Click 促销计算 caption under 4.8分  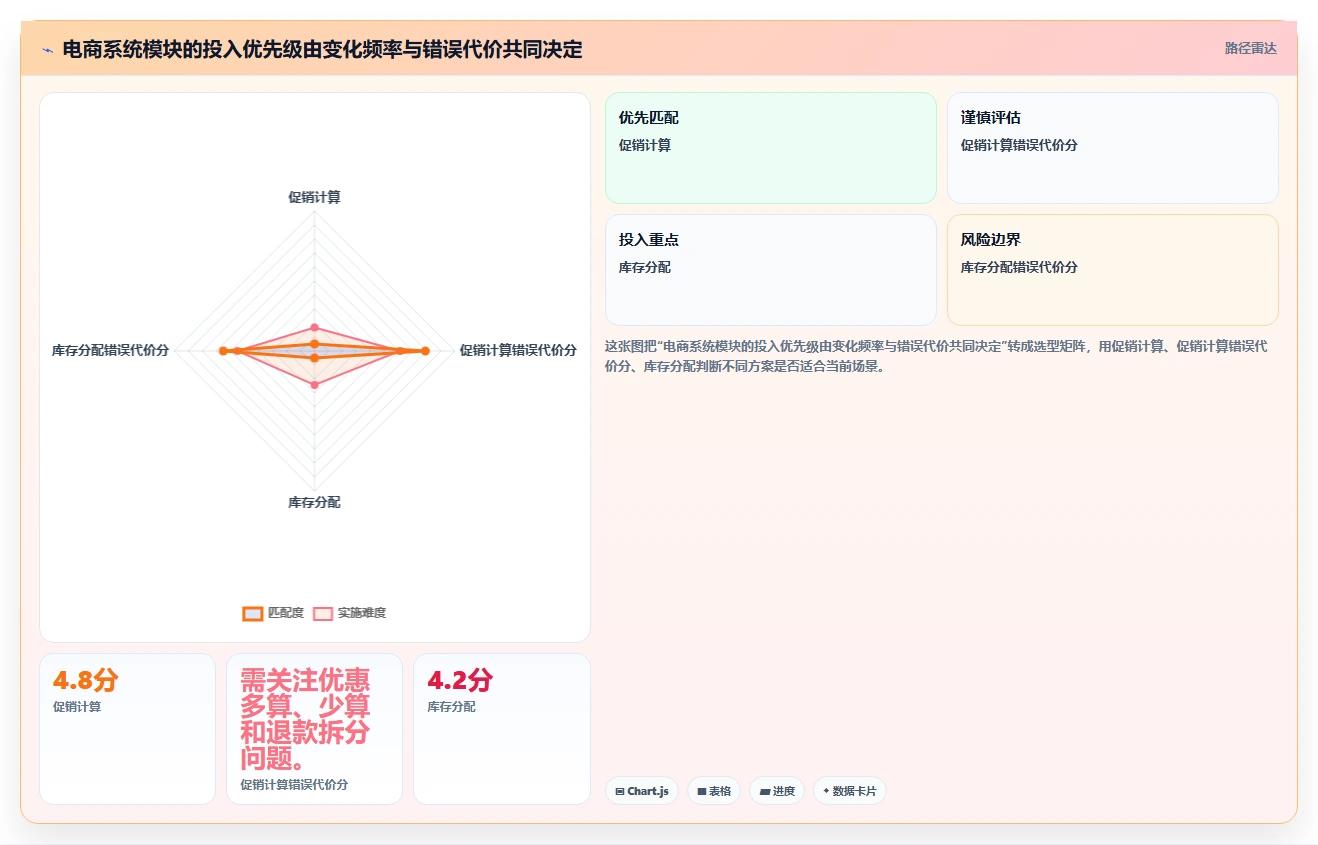[x=77, y=707]
